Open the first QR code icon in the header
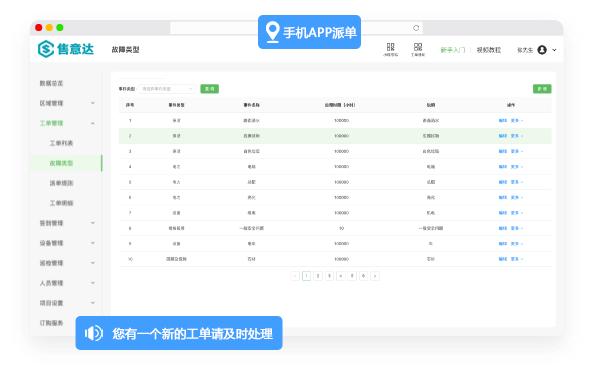This screenshot has height=376, width=594. pos(391,49)
